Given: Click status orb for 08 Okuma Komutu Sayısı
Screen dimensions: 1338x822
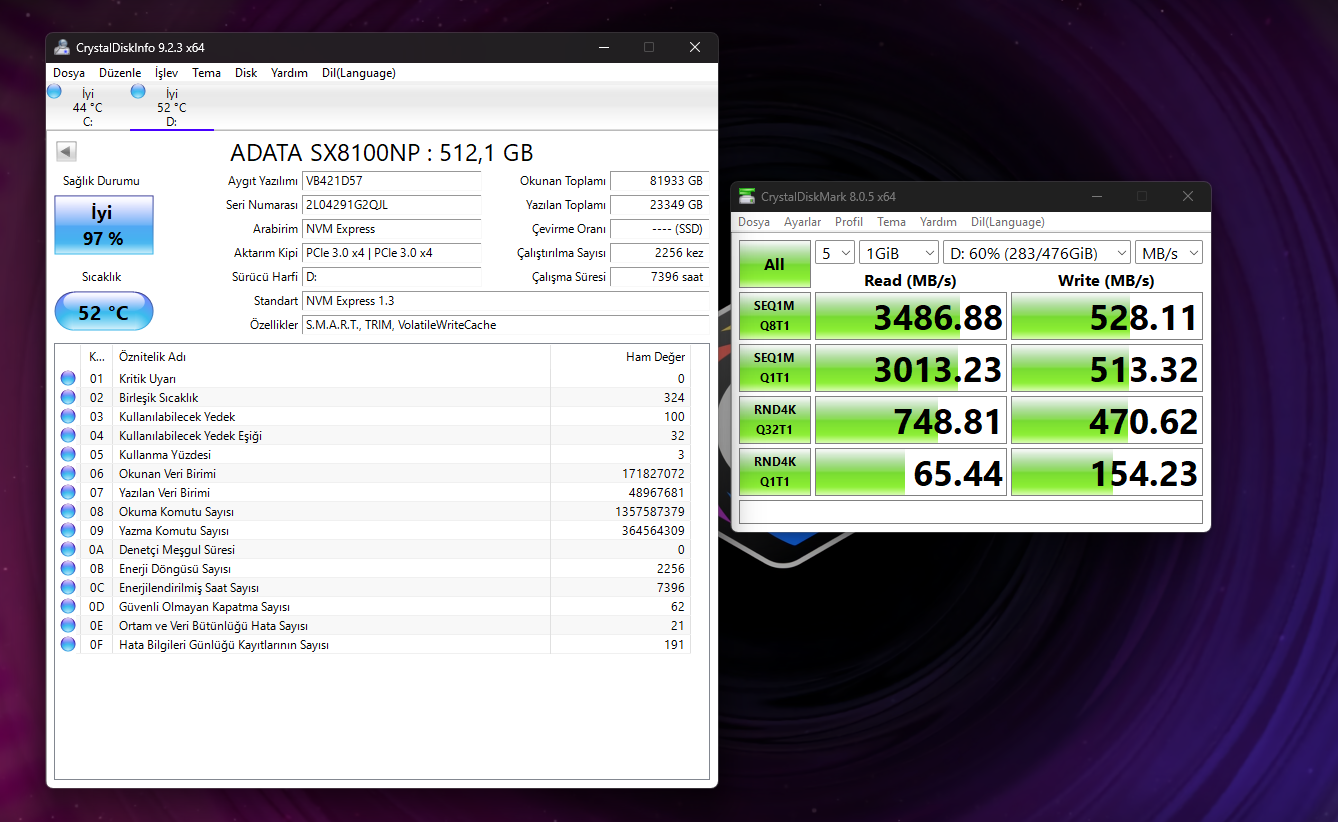Looking at the screenshot, I should (x=68, y=512).
